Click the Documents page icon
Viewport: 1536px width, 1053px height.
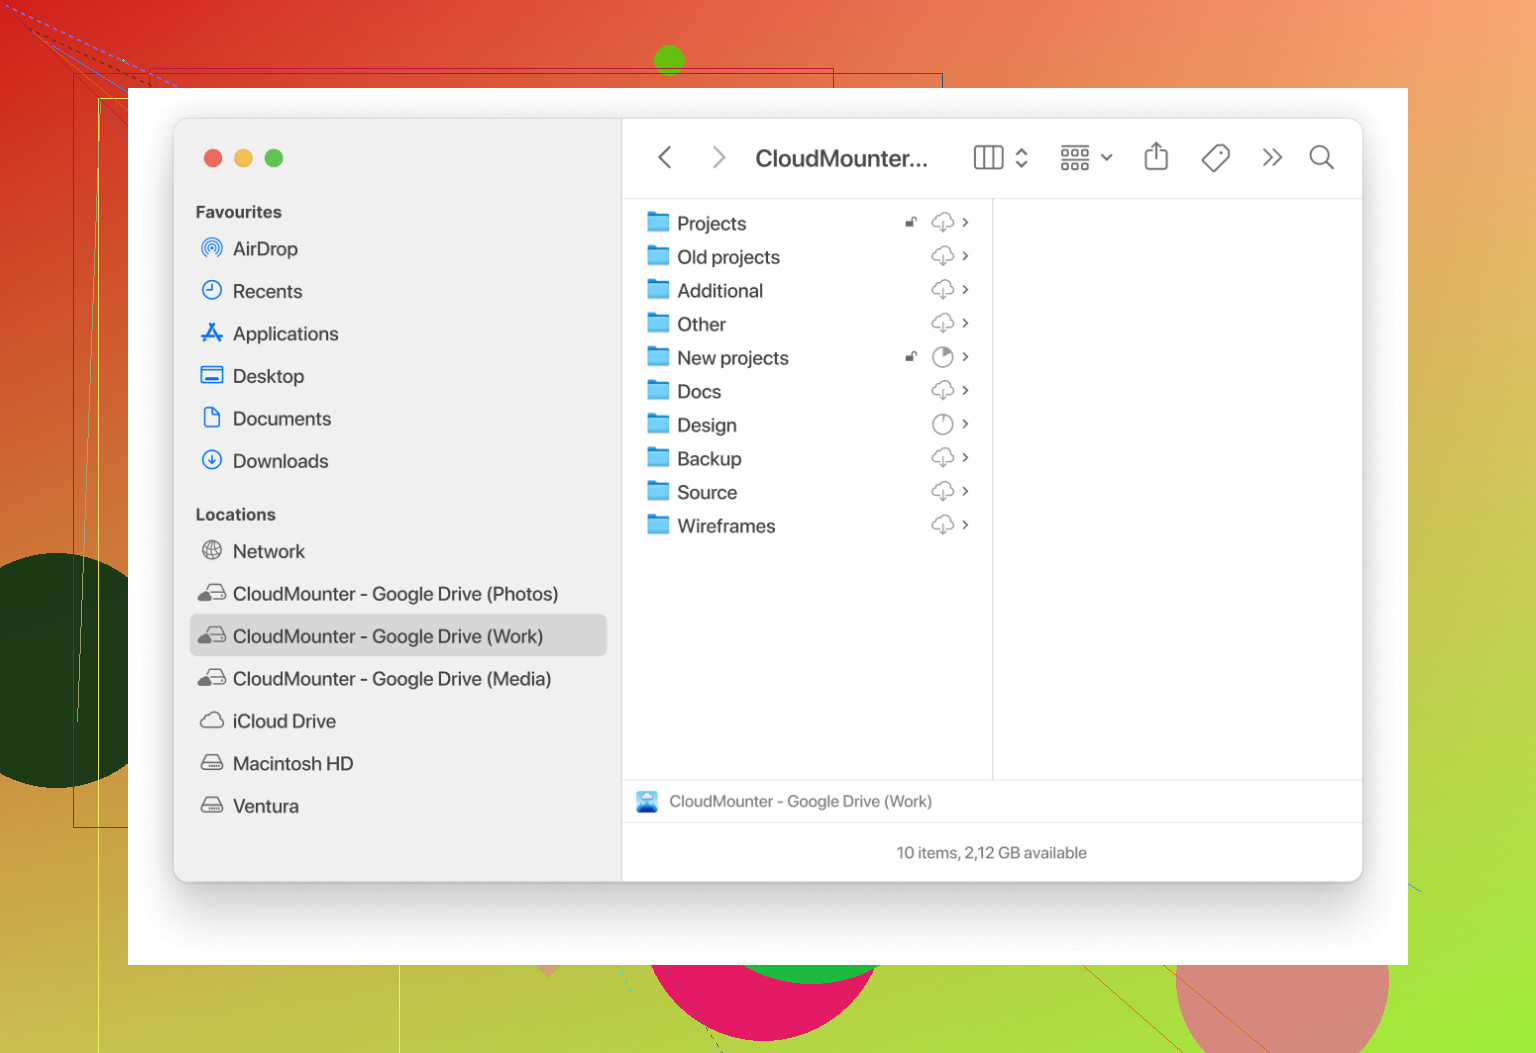point(212,417)
